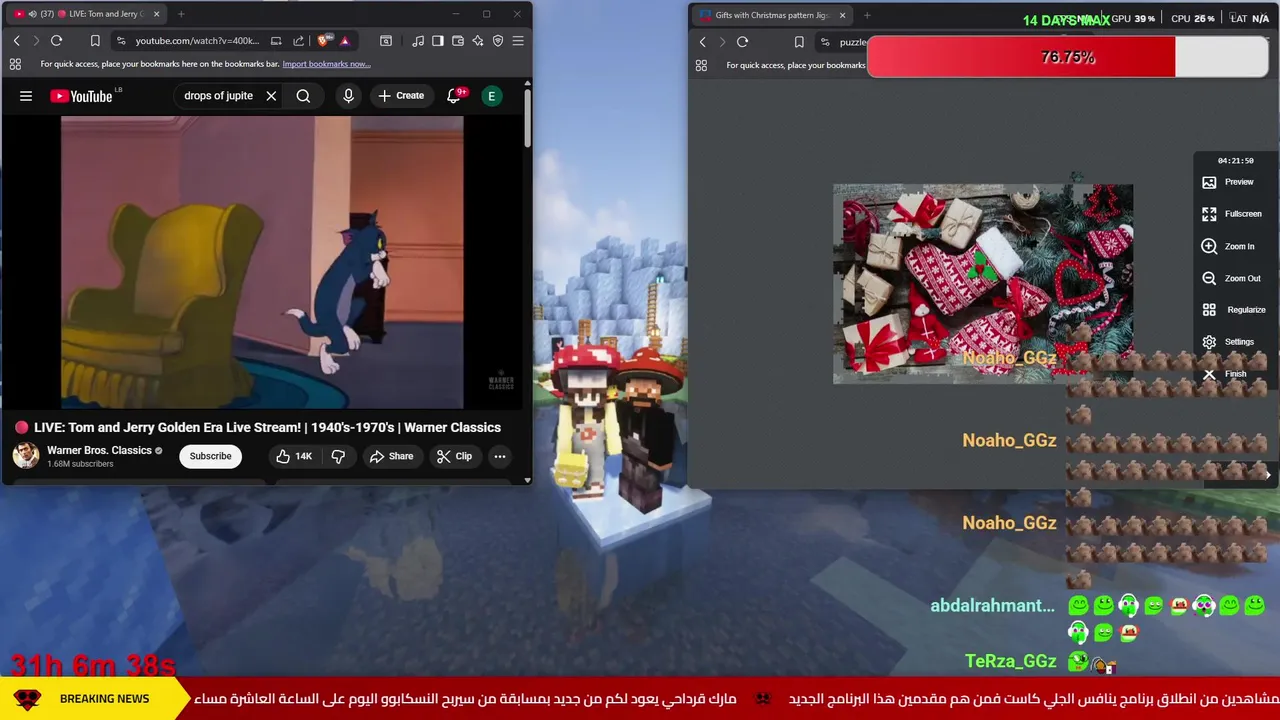Click the YouTube logo

pos(81,96)
